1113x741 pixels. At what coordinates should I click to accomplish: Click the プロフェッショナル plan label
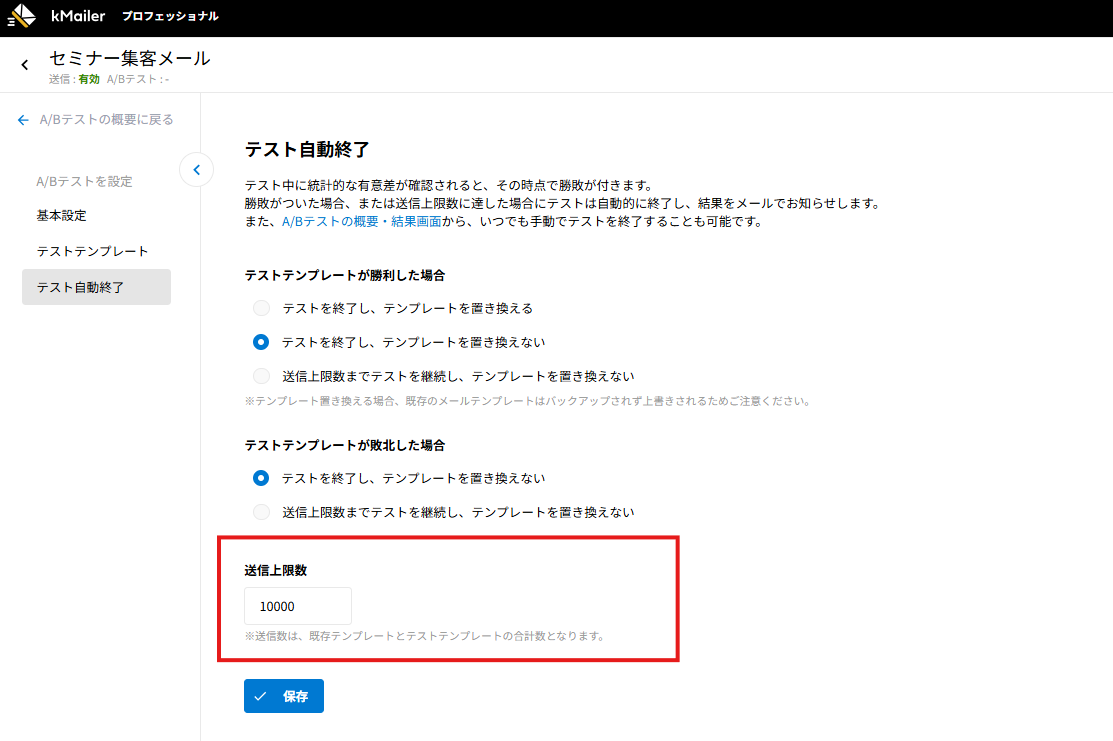click(x=170, y=17)
